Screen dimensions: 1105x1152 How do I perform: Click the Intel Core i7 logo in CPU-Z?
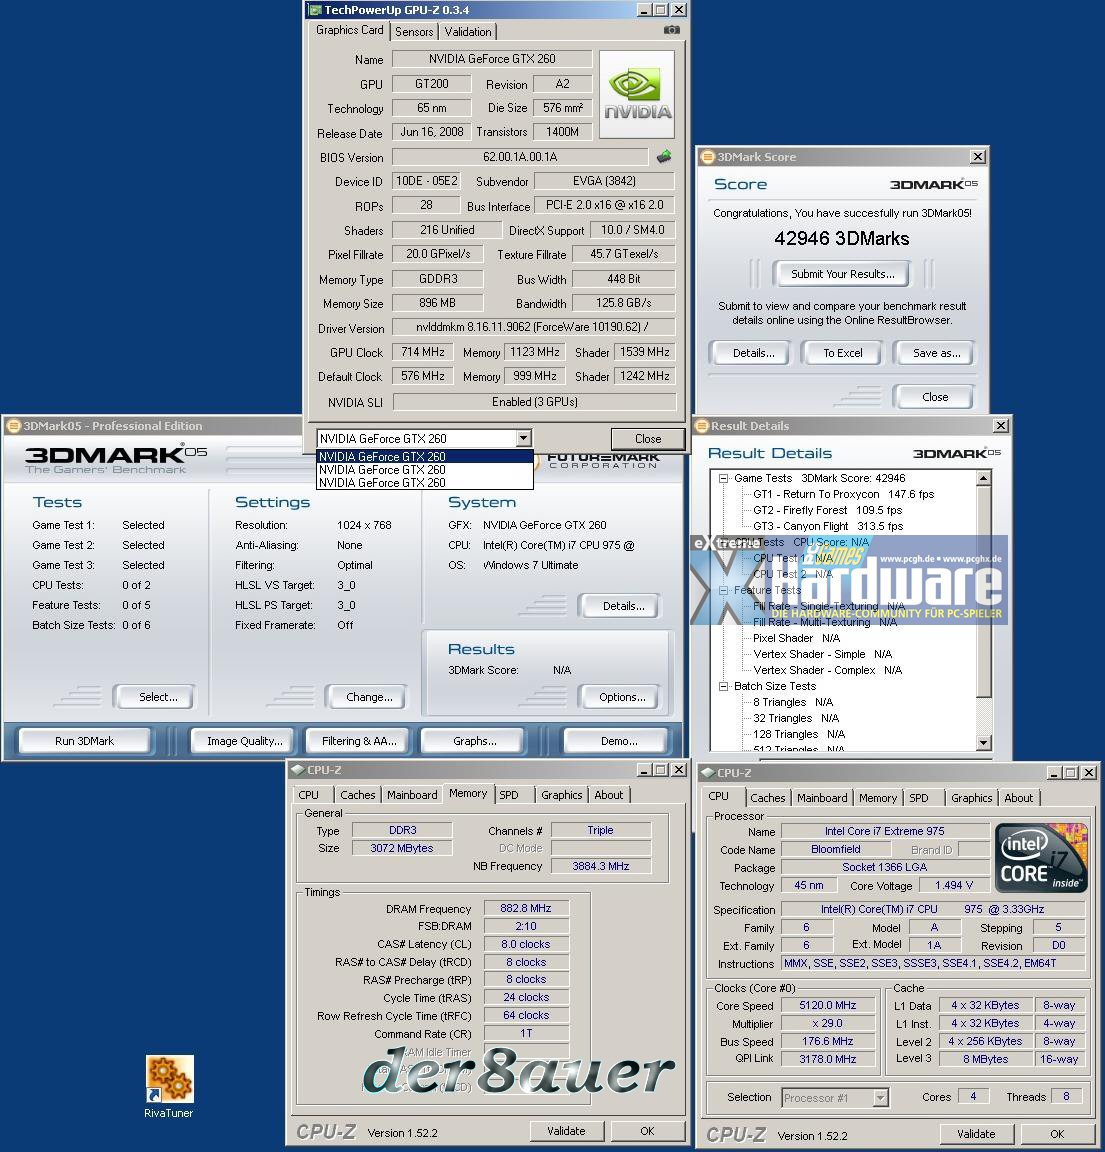click(x=1040, y=858)
